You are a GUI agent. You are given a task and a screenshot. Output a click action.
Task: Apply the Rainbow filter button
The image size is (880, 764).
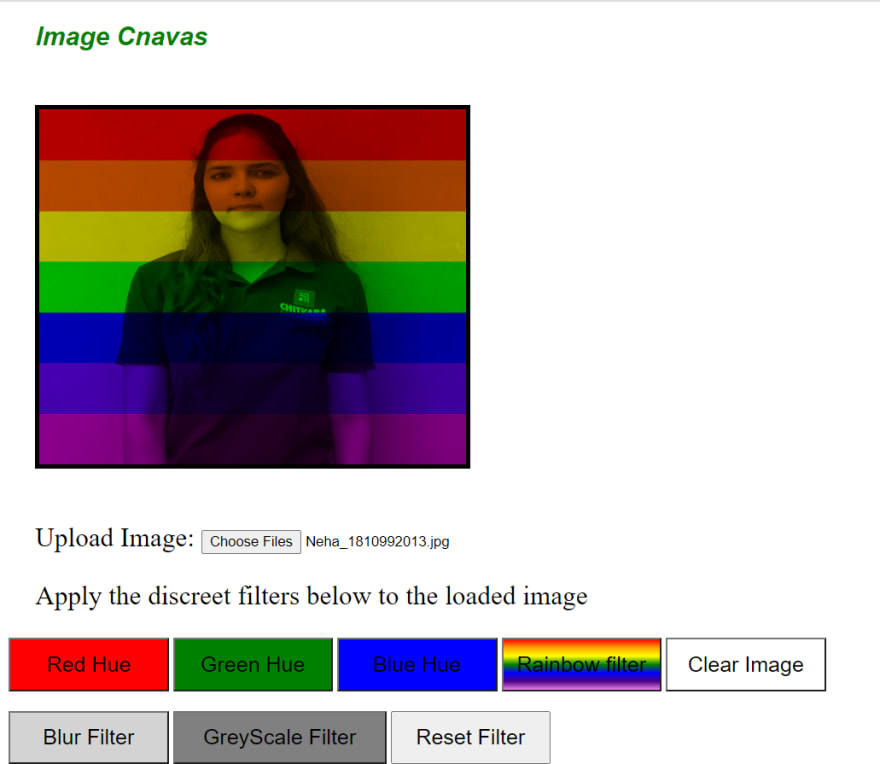pos(581,665)
